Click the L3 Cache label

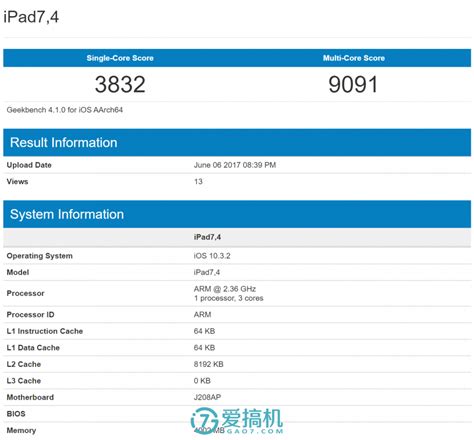point(24,381)
